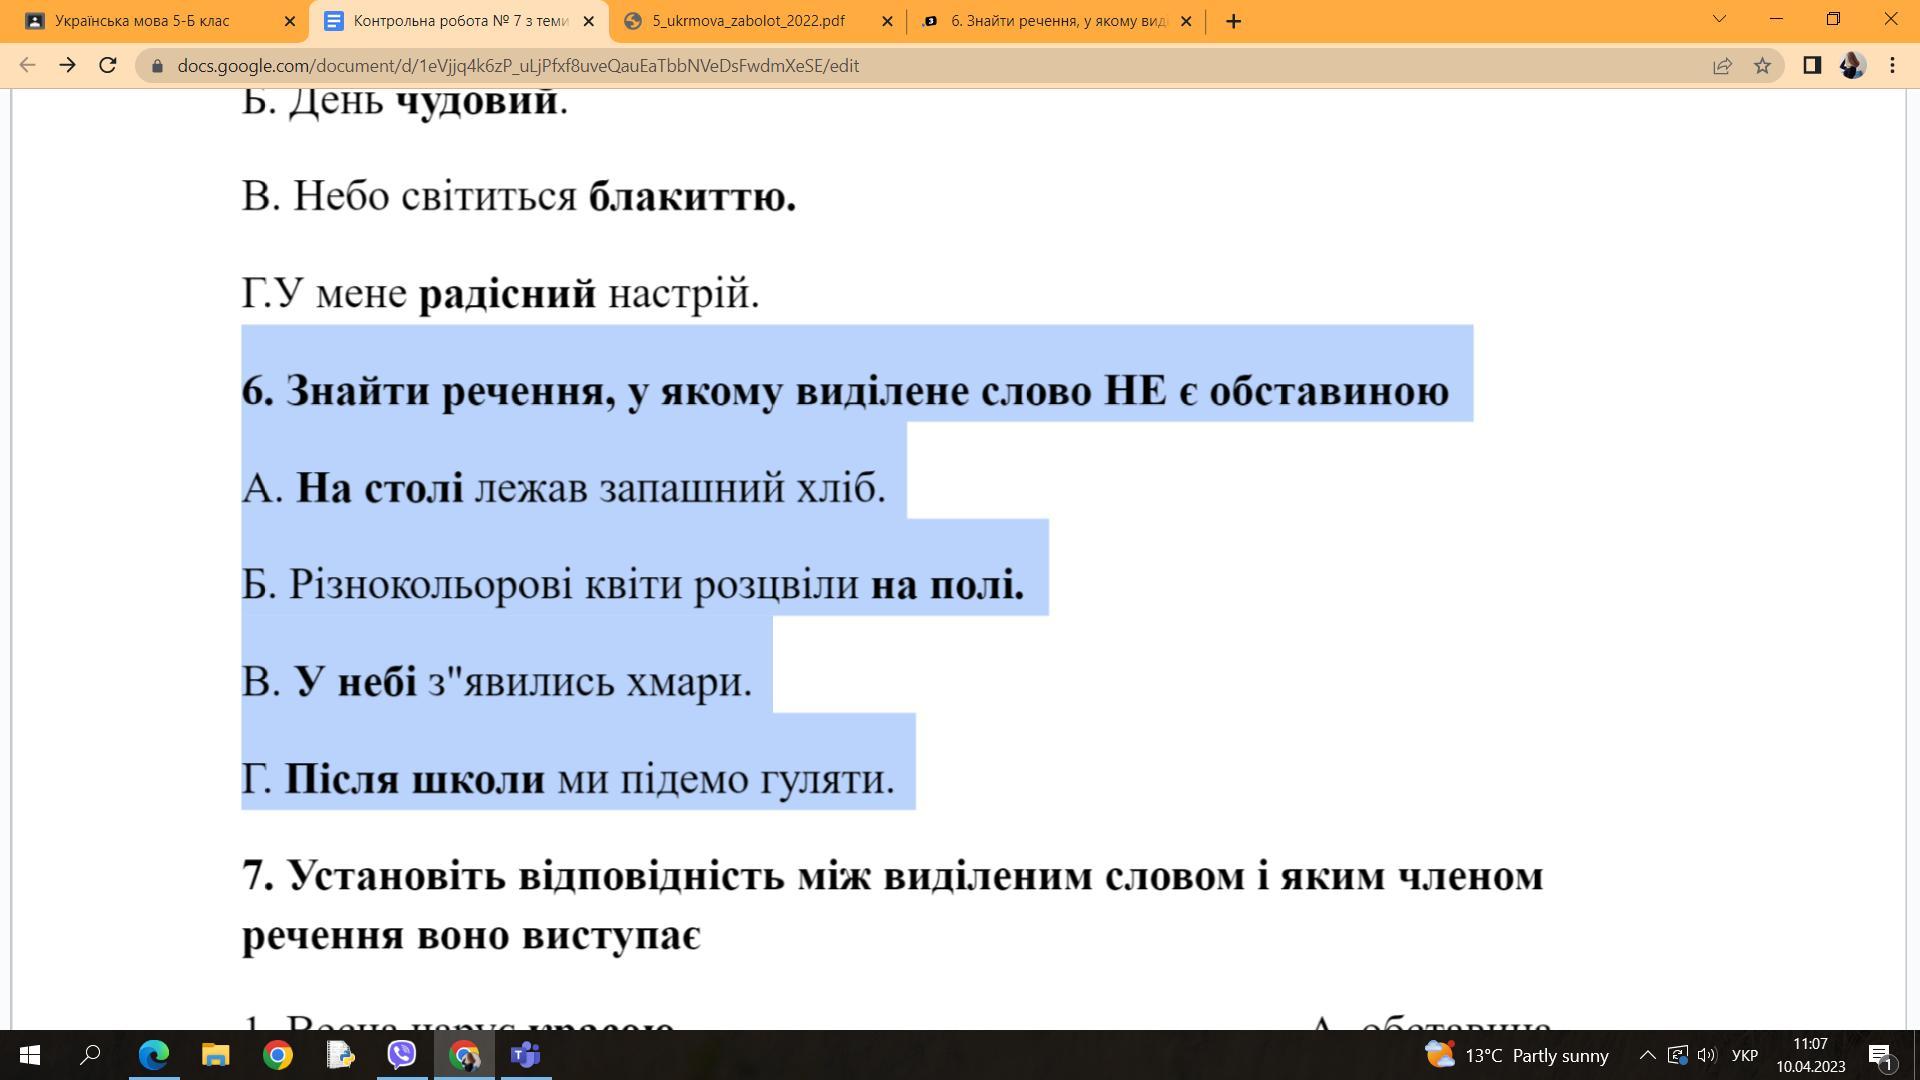The width and height of the screenshot is (1920, 1080).
Task: Expand the tab search dropdown arrow
Action: [x=1719, y=19]
